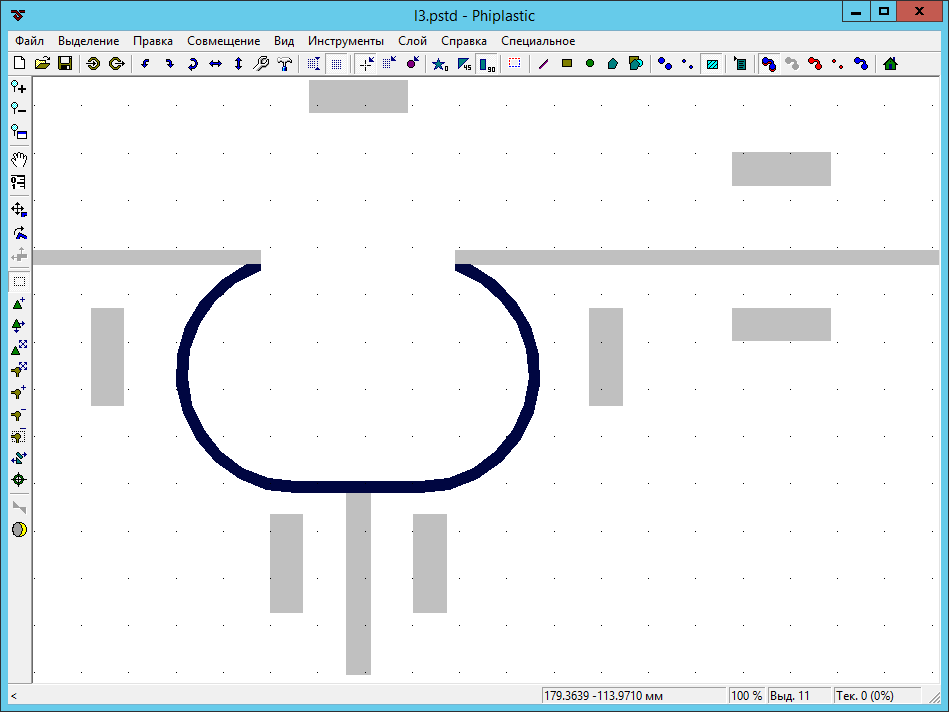Open the Файл menu
Screen dimensions: 949x712
pos(29,41)
